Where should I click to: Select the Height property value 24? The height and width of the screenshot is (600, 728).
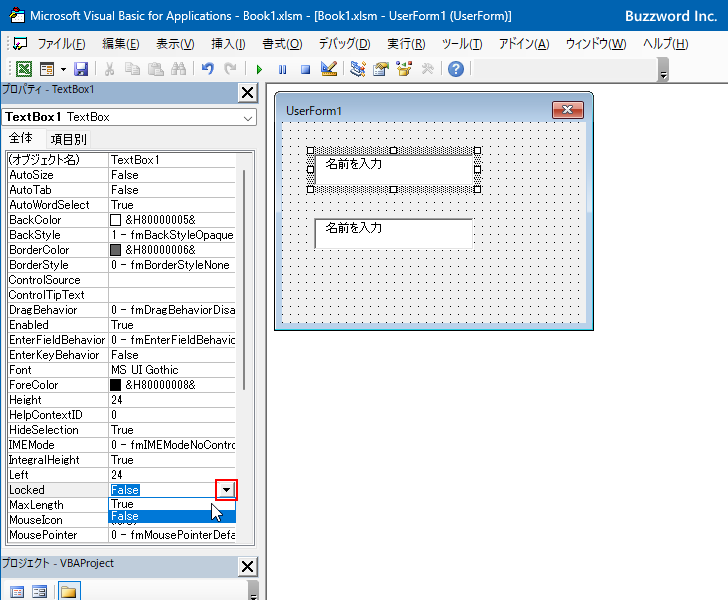[x=172, y=400]
